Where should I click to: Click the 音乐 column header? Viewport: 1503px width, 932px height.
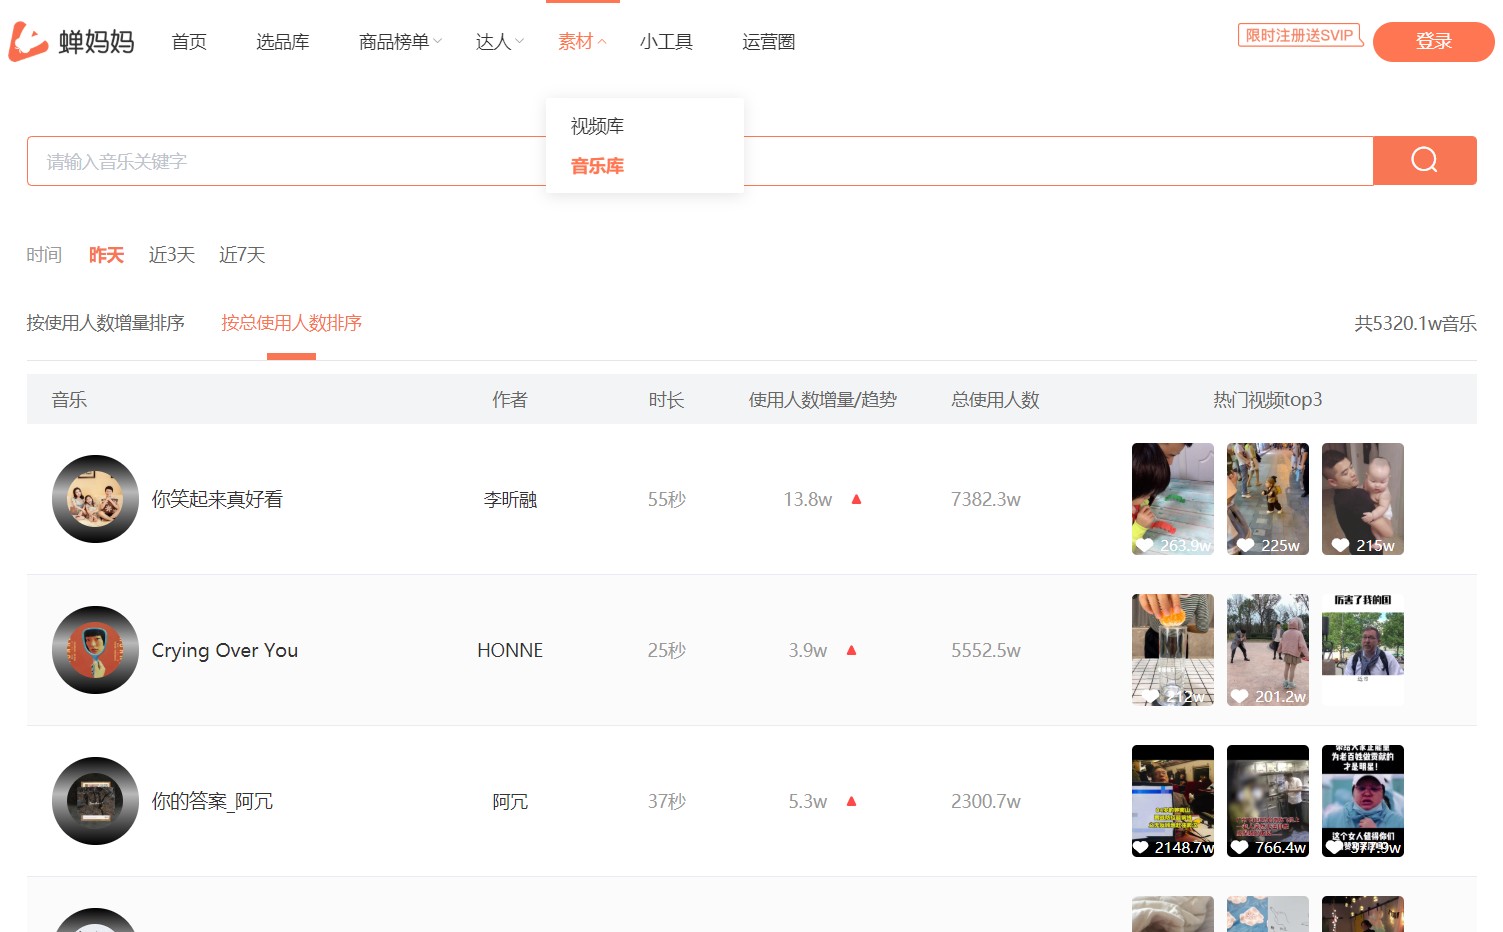(69, 400)
